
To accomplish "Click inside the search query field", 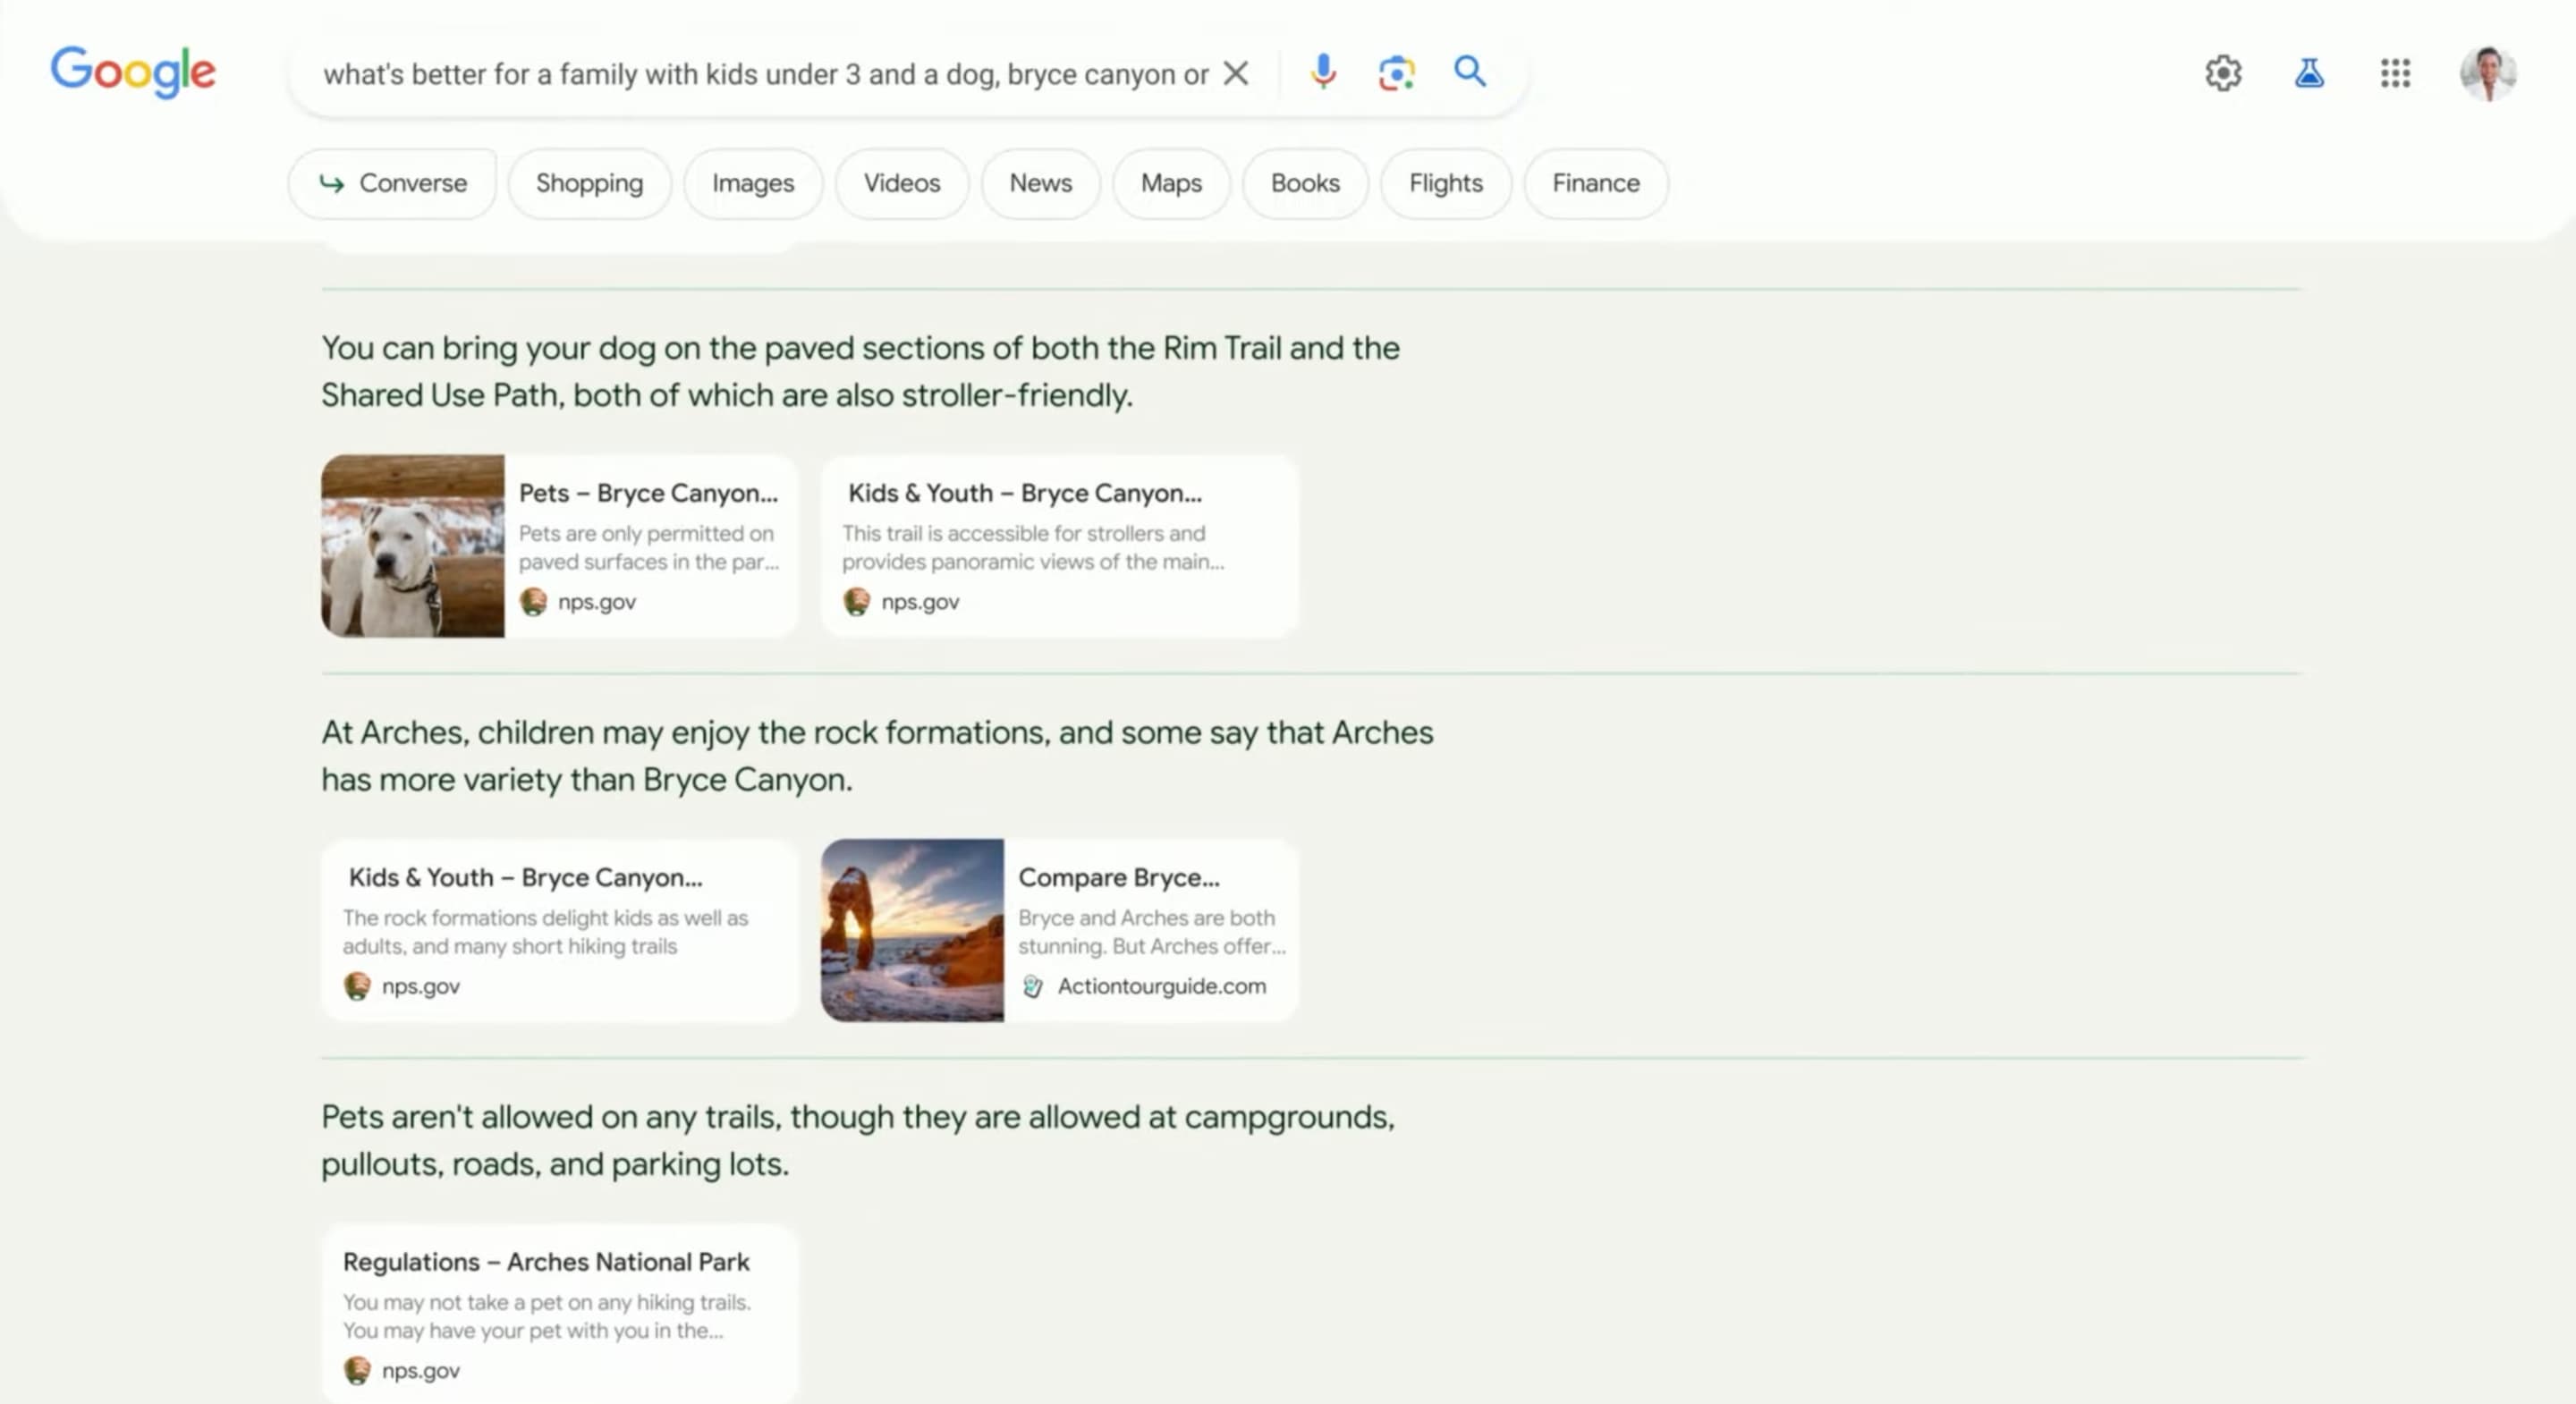I will tap(765, 74).
